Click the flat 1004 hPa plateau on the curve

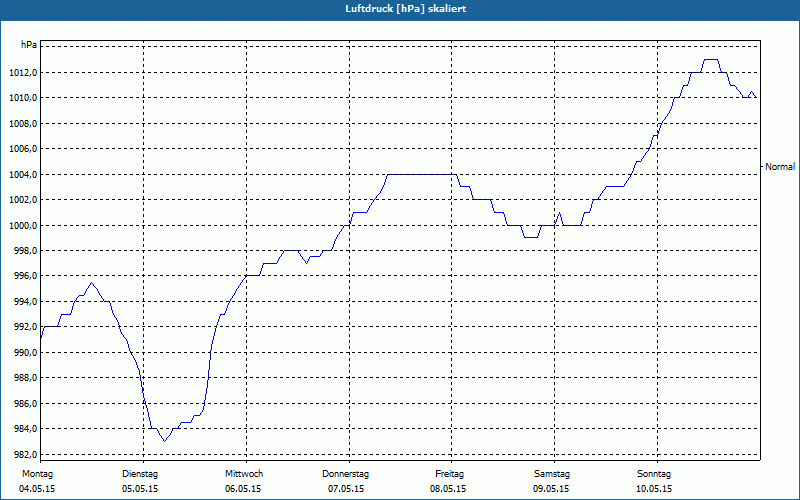coord(421,174)
